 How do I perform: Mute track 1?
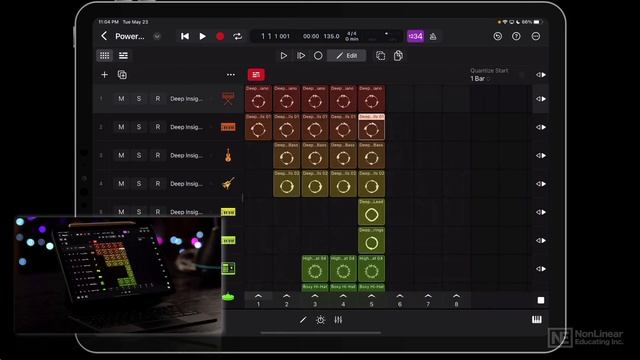[121, 99]
